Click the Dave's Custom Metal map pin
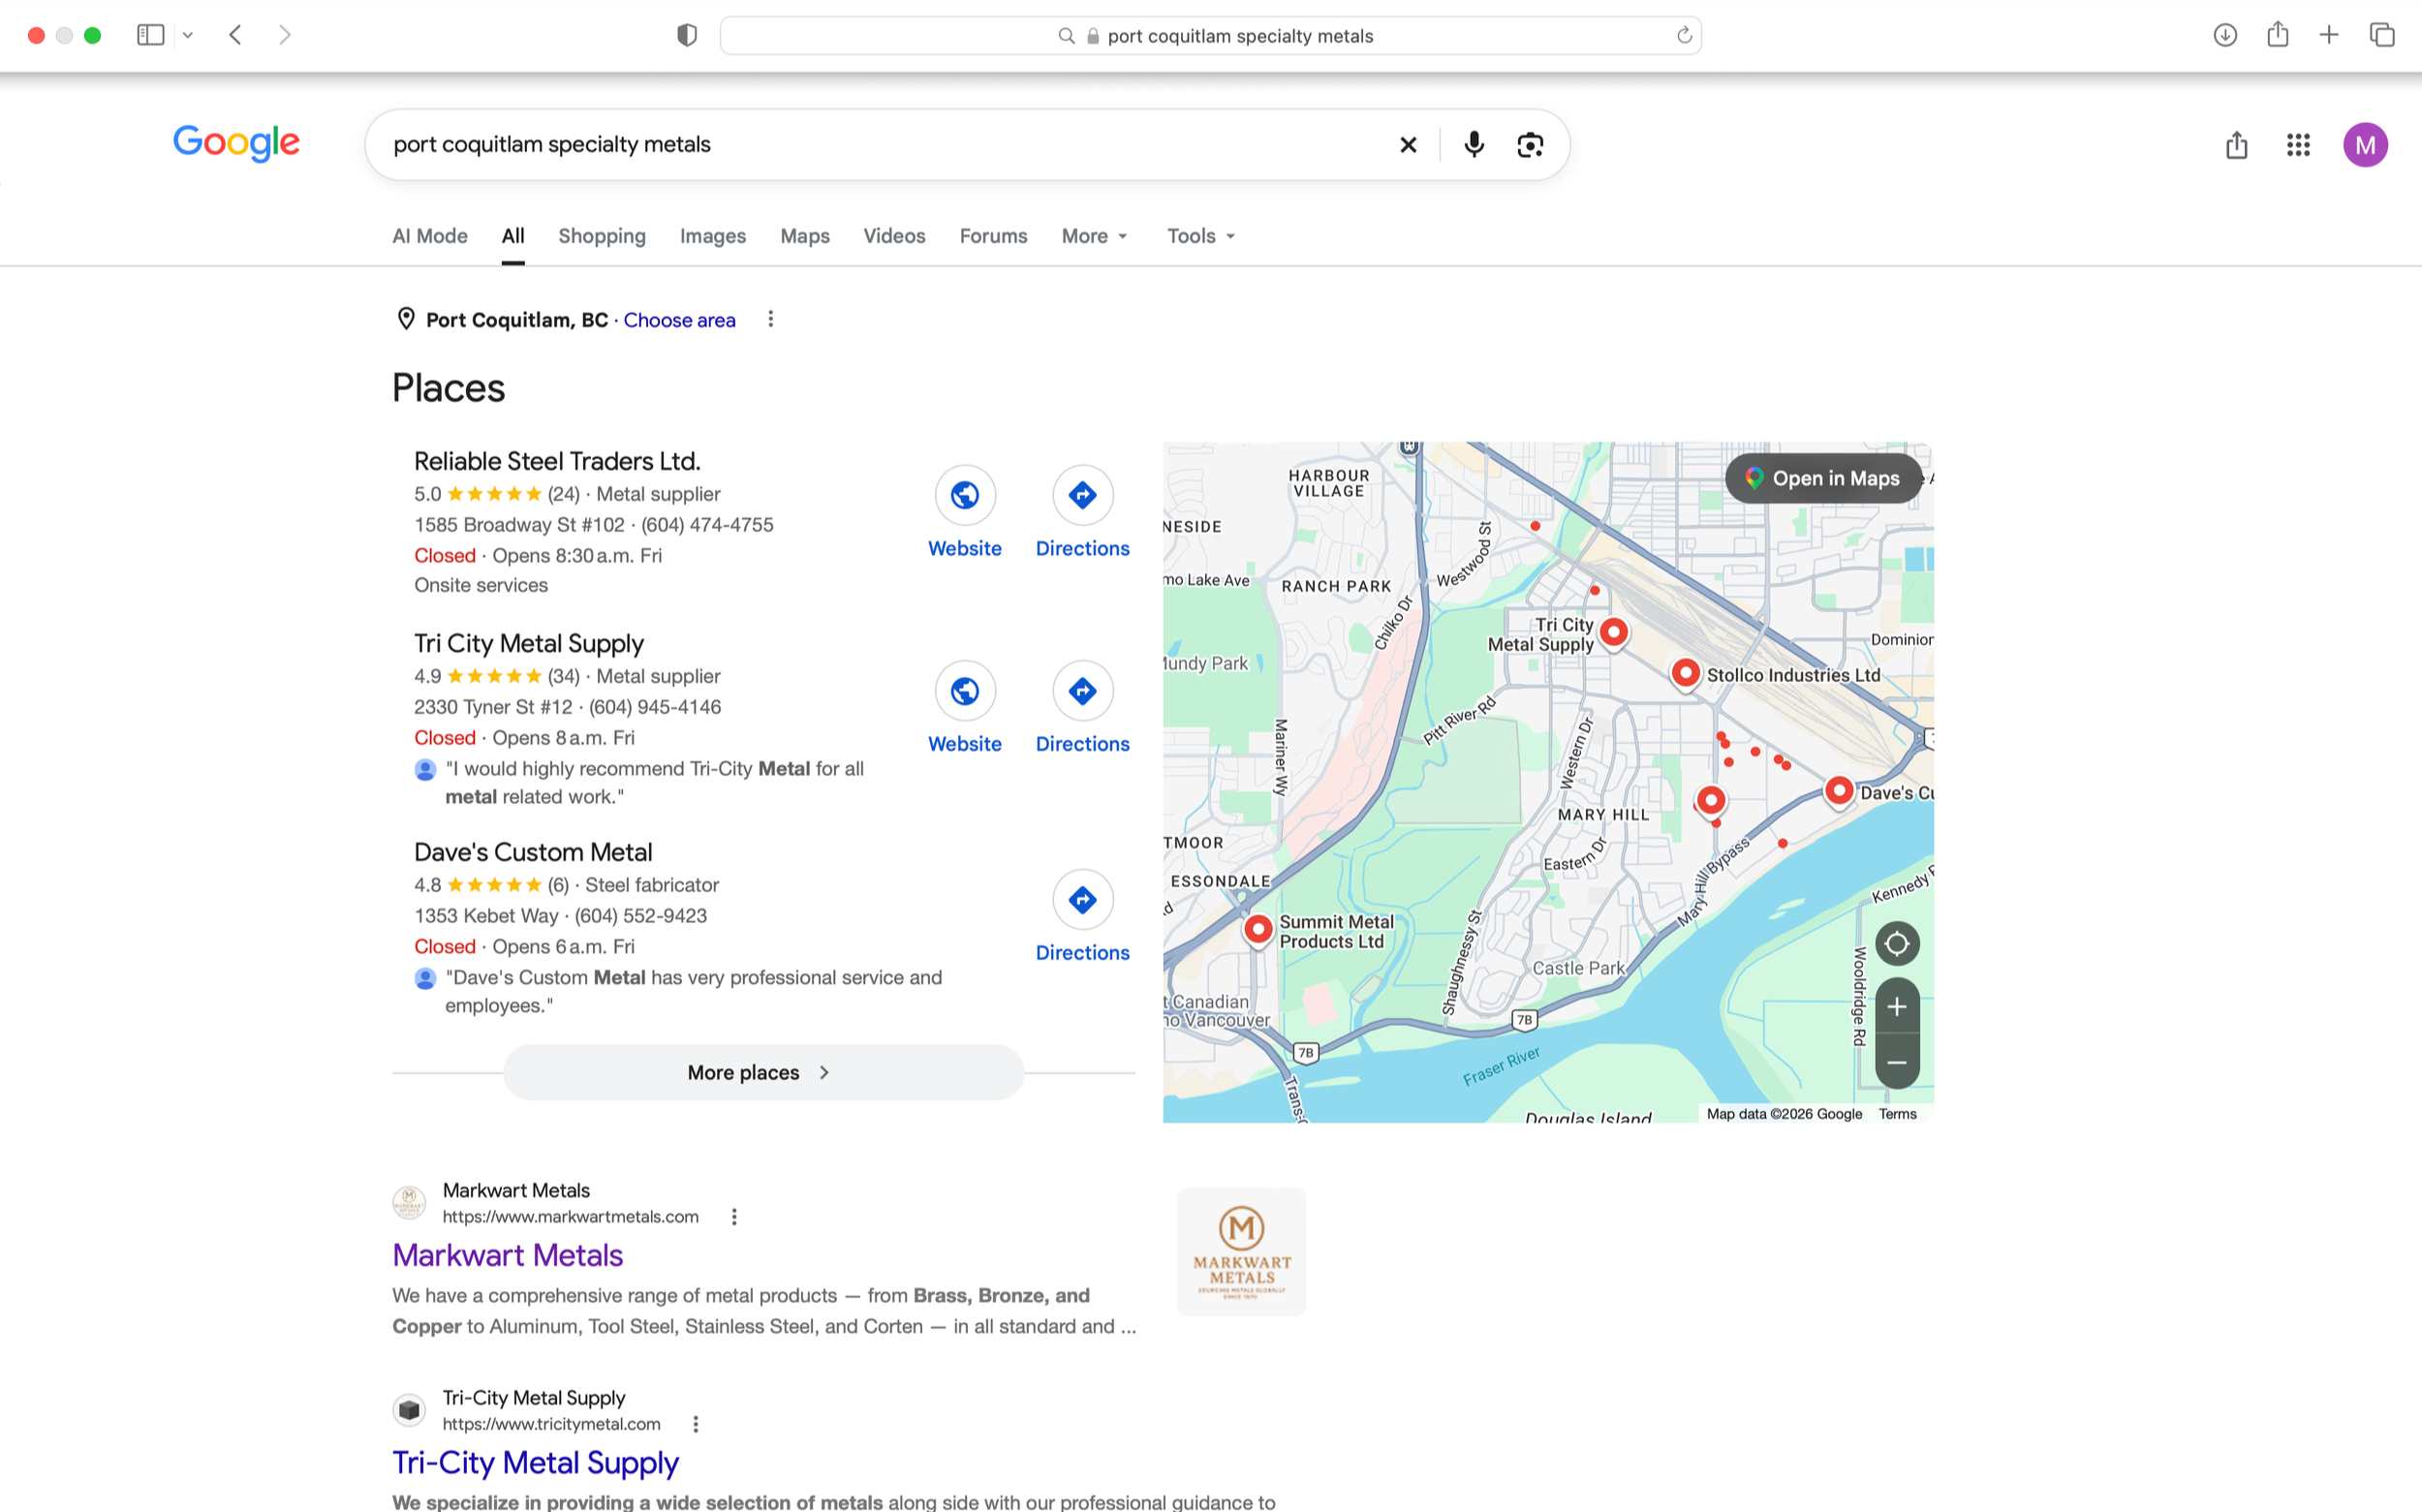The image size is (2422, 1512). pyautogui.click(x=1838, y=791)
